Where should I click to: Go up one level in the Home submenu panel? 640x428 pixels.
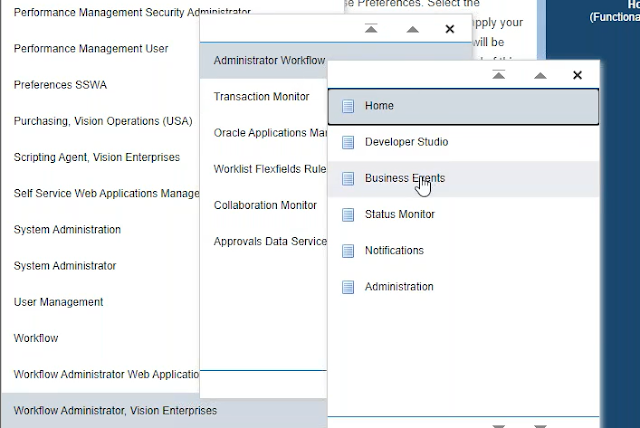pyautogui.click(x=540, y=75)
